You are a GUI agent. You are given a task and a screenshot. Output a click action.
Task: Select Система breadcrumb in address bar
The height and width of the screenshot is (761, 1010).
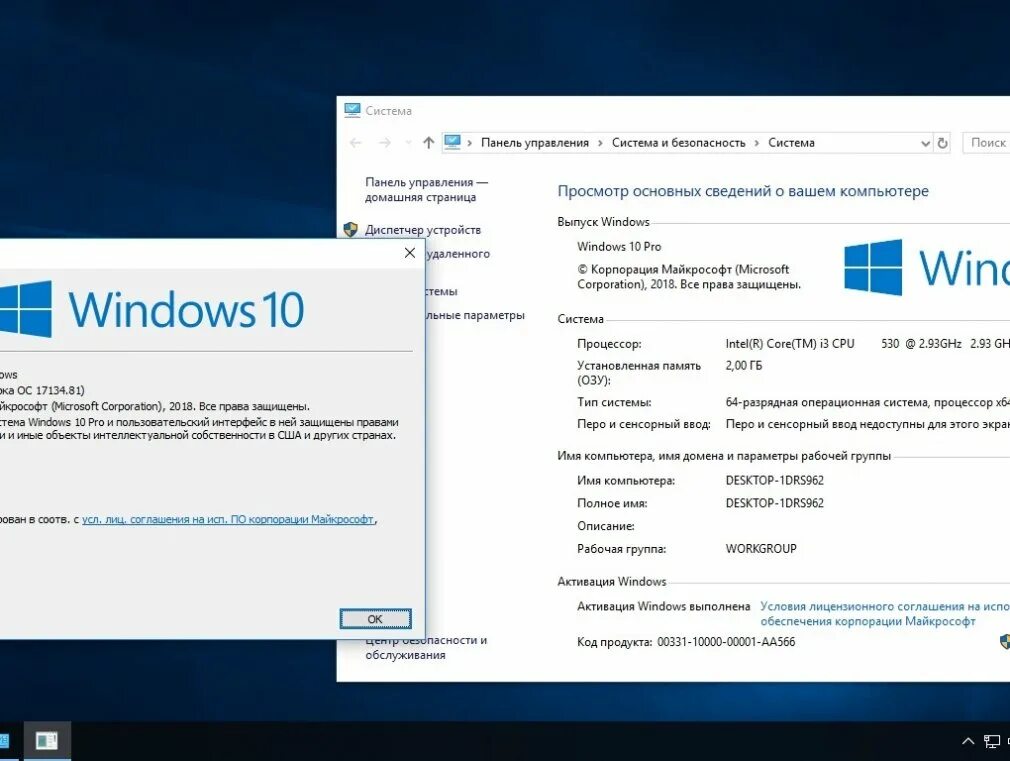click(x=791, y=143)
